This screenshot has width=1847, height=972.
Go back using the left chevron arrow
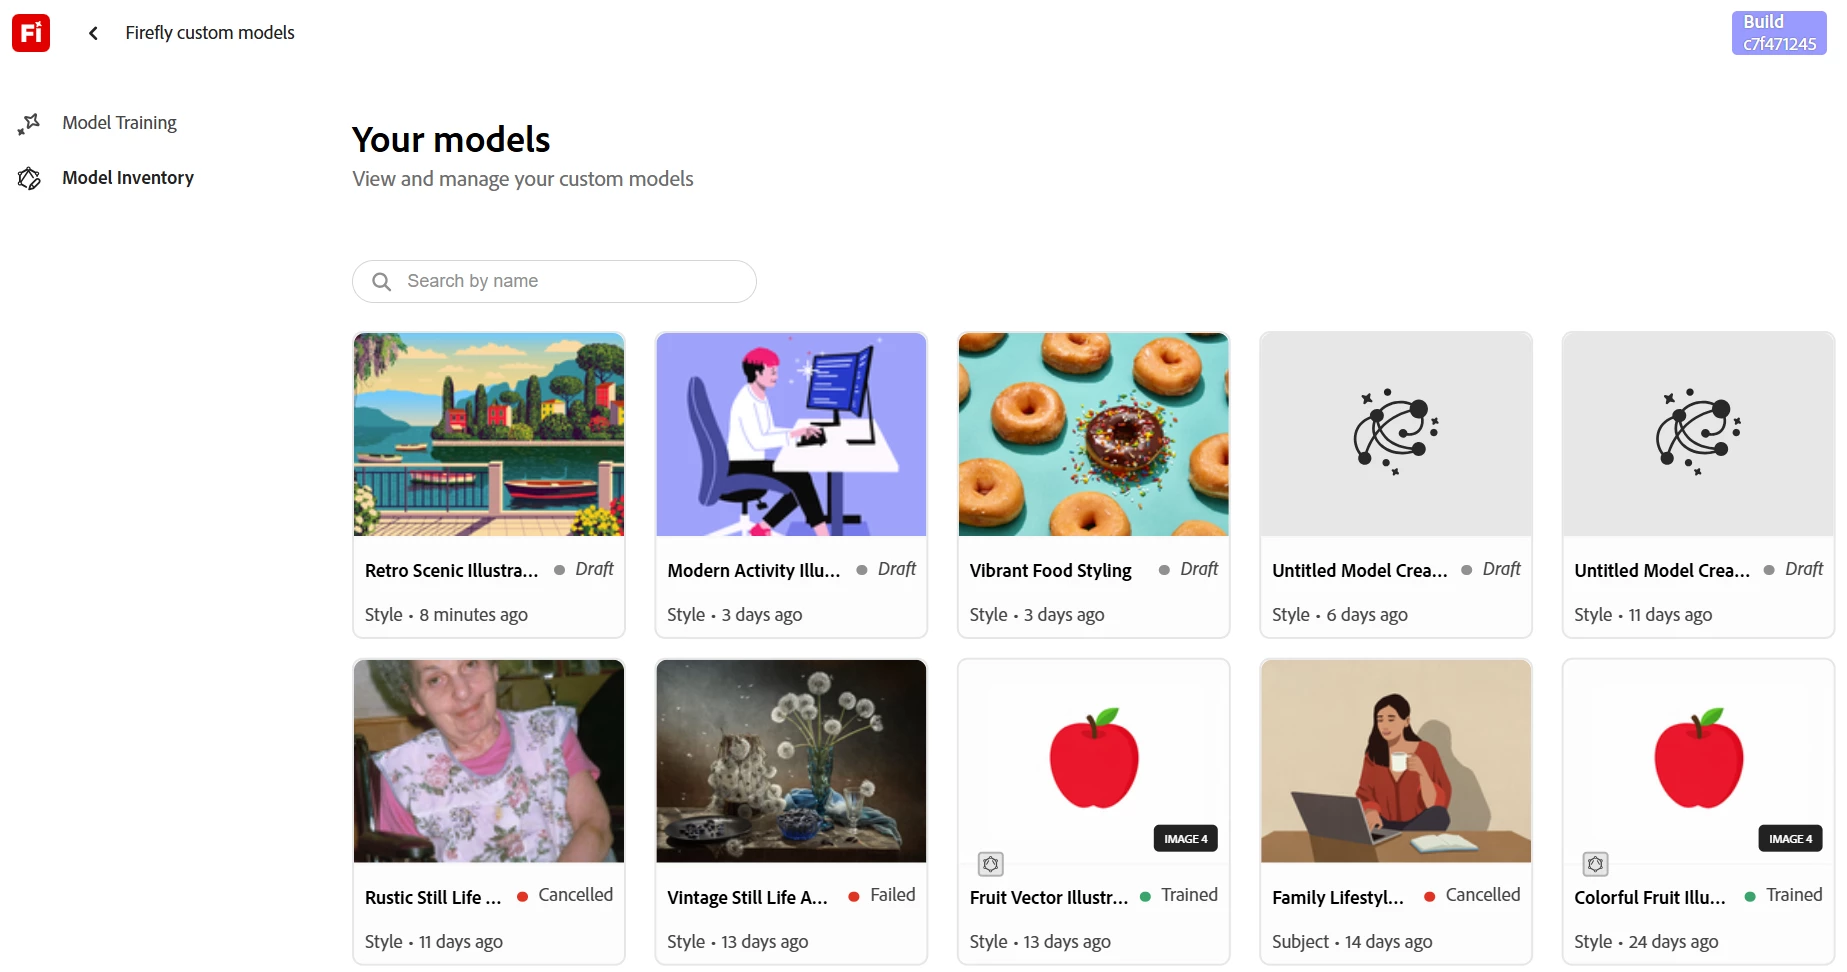93,33
